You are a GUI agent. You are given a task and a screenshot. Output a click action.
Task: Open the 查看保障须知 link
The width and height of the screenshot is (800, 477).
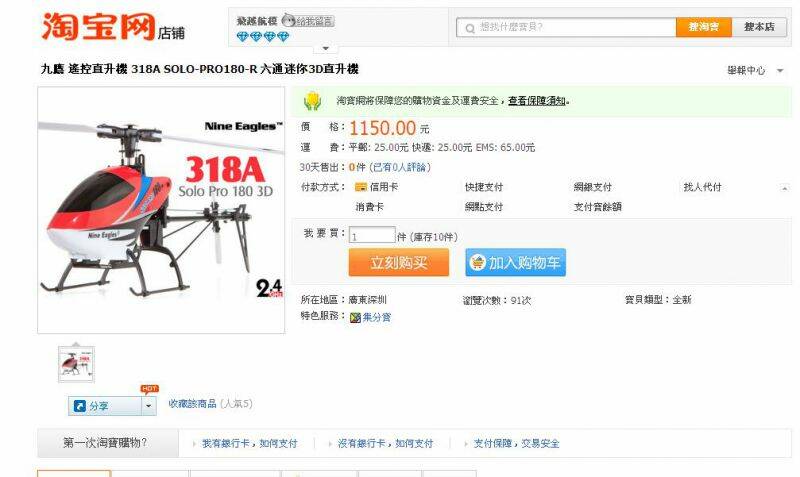click(536, 101)
